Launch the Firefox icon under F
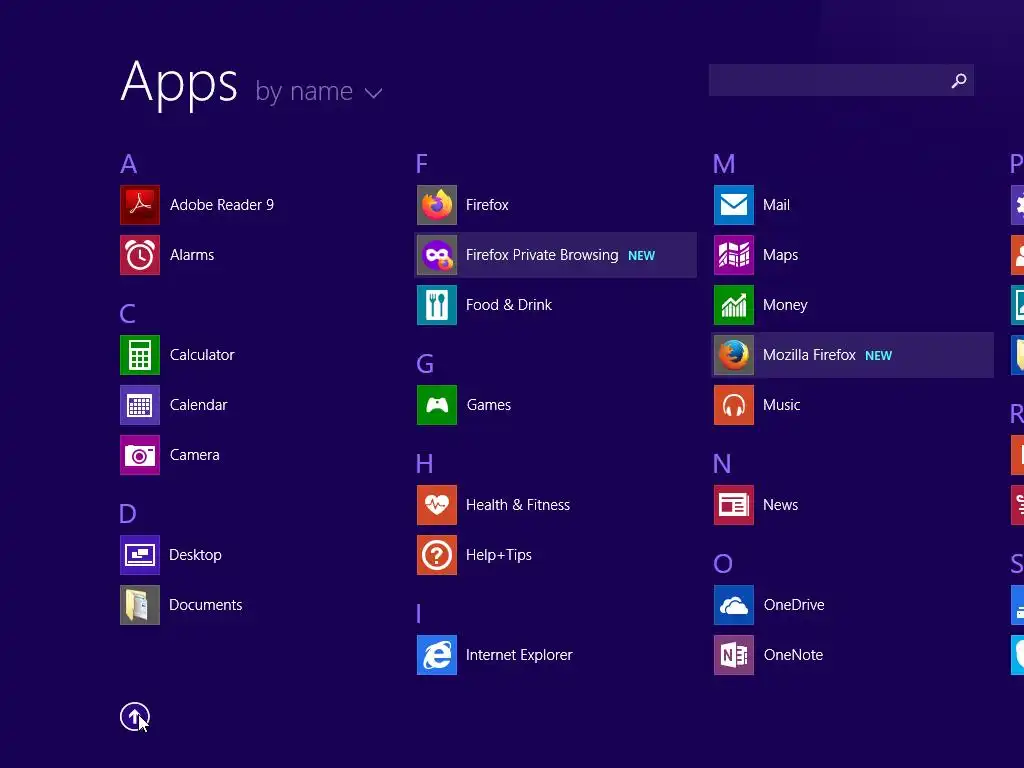The height and width of the screenshot is (768, 1024). 437,205
